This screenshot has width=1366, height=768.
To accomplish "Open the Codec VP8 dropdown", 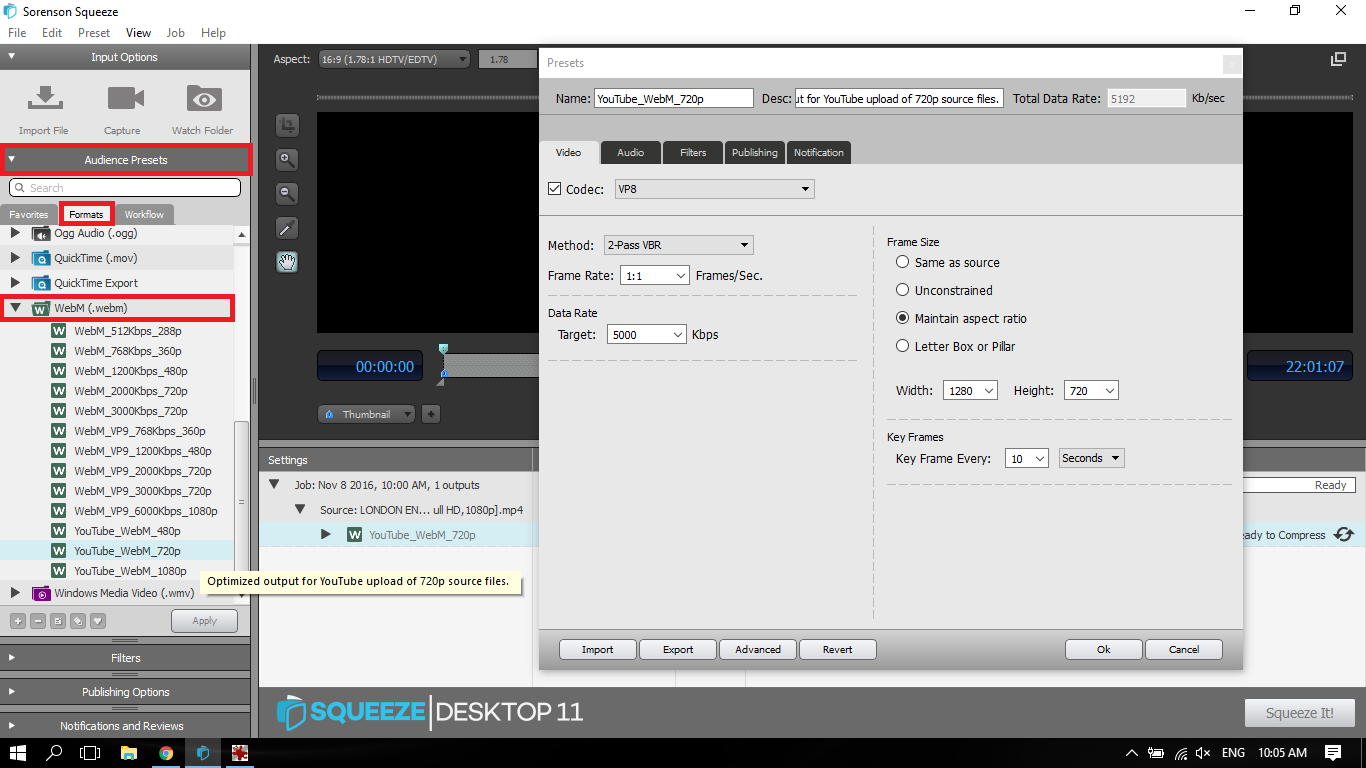I will click(714, 189).
